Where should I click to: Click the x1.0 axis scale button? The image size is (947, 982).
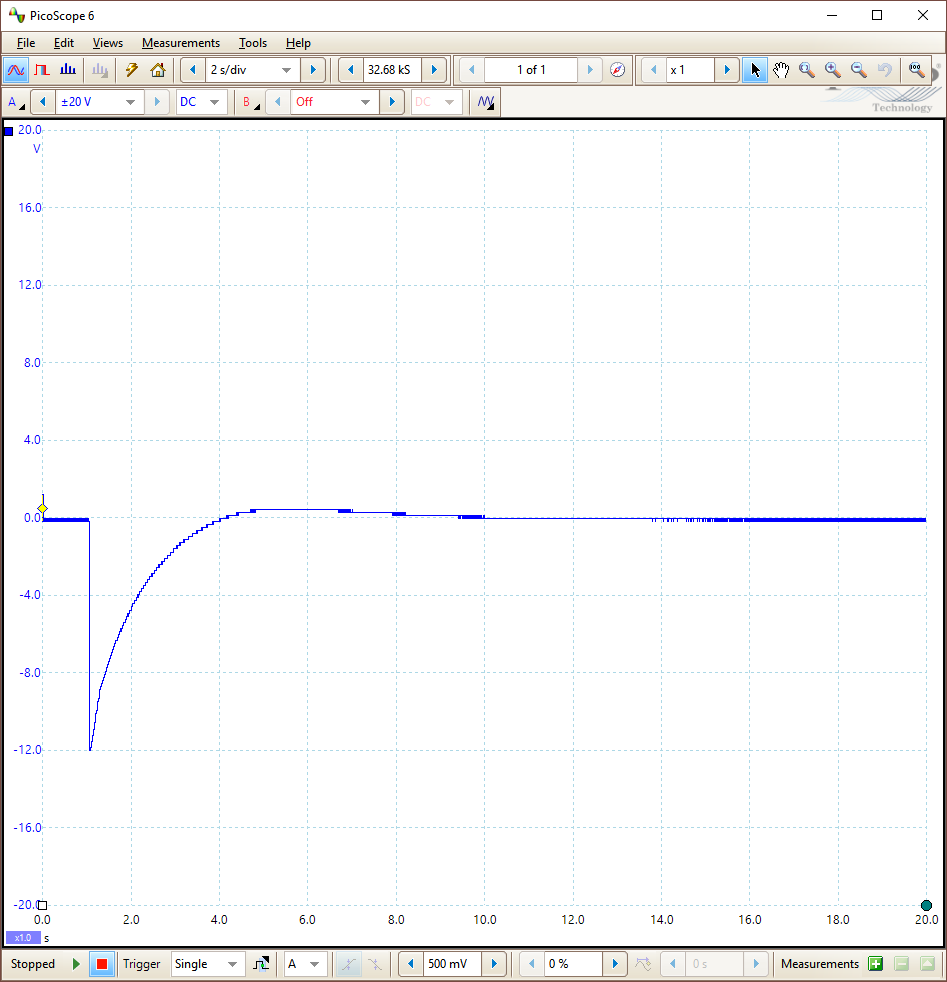23,938
